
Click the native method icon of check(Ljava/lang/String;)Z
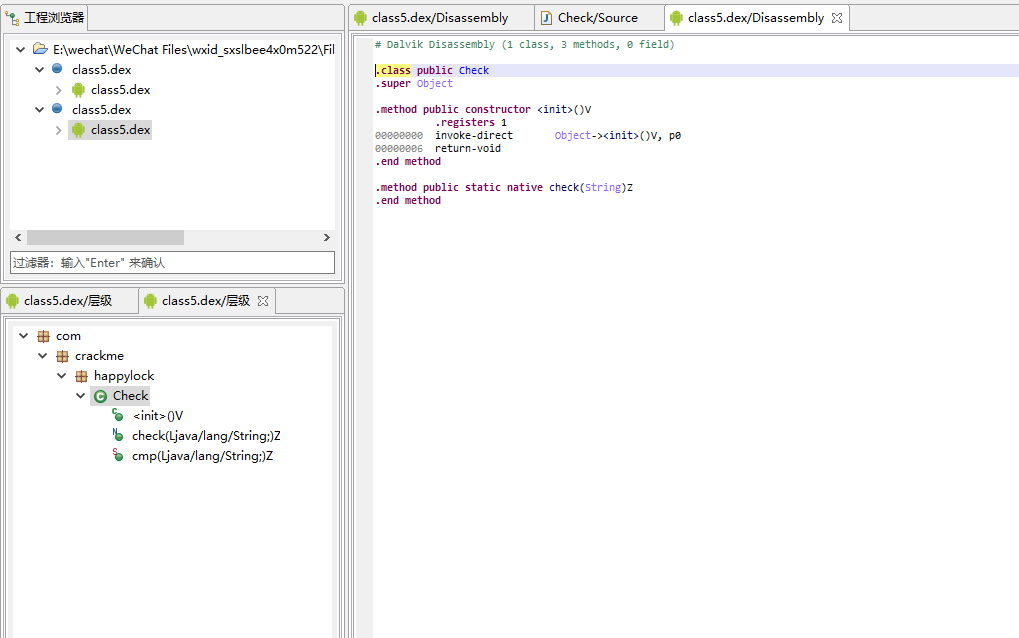[x=118, y=435]
